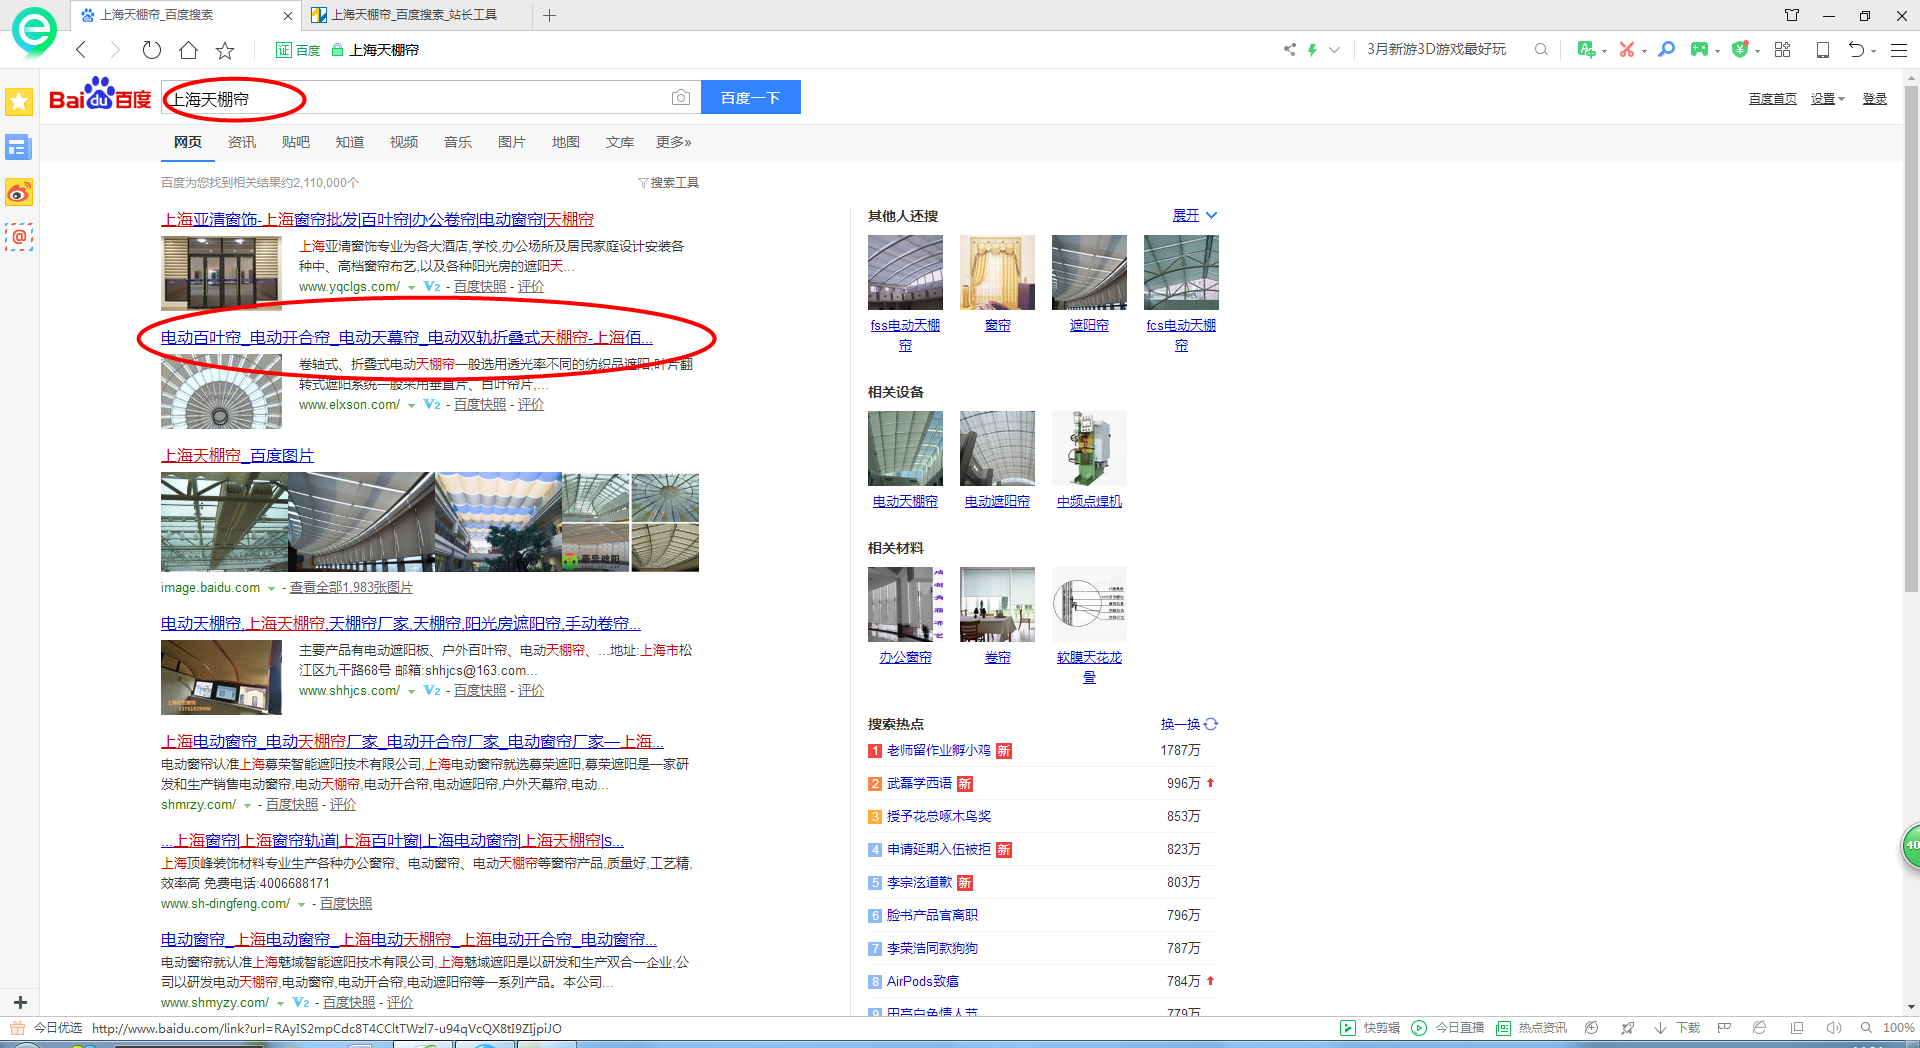This screenshot has height=1048, width=1920.
Task: Expand dropdown arrow next to translate icon
Action: pos(1604,51)
